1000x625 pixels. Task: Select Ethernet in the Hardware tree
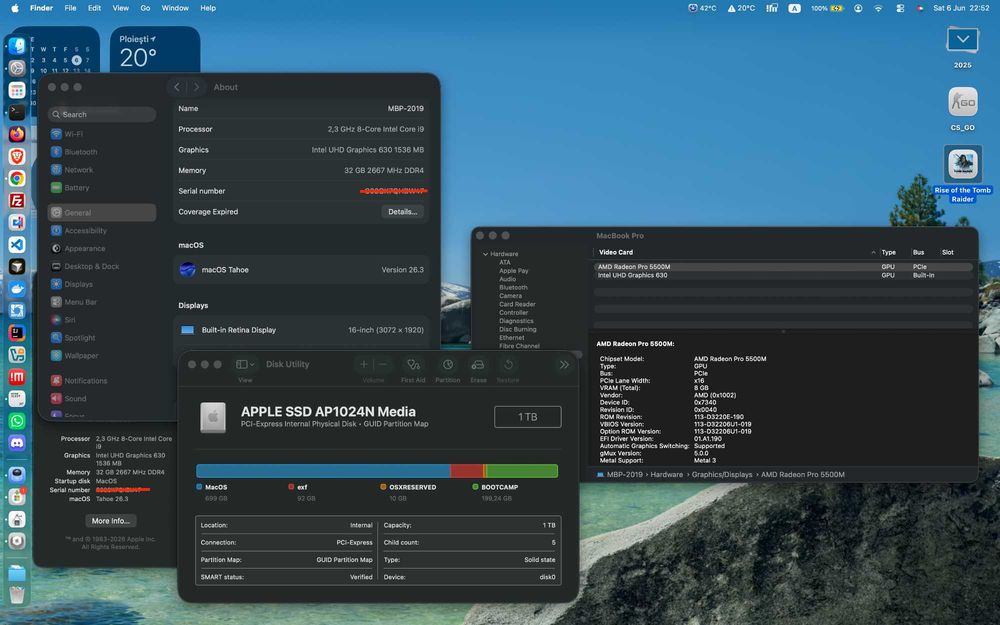(511, 338)
